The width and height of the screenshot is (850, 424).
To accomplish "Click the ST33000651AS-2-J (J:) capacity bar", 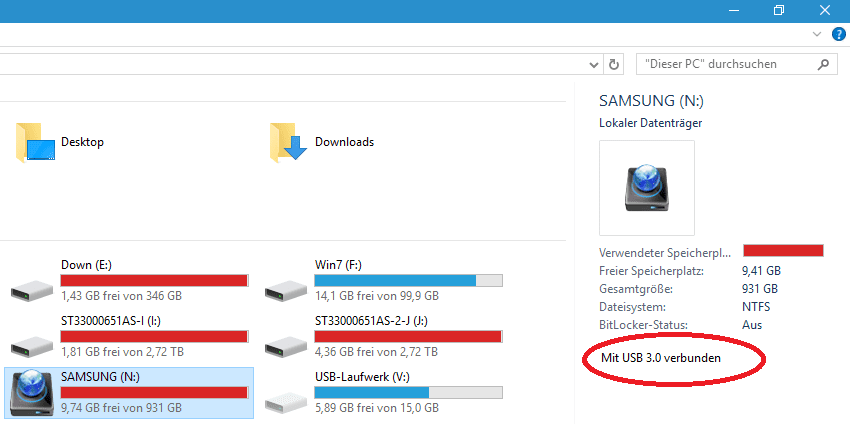I will tap(408, 336).
